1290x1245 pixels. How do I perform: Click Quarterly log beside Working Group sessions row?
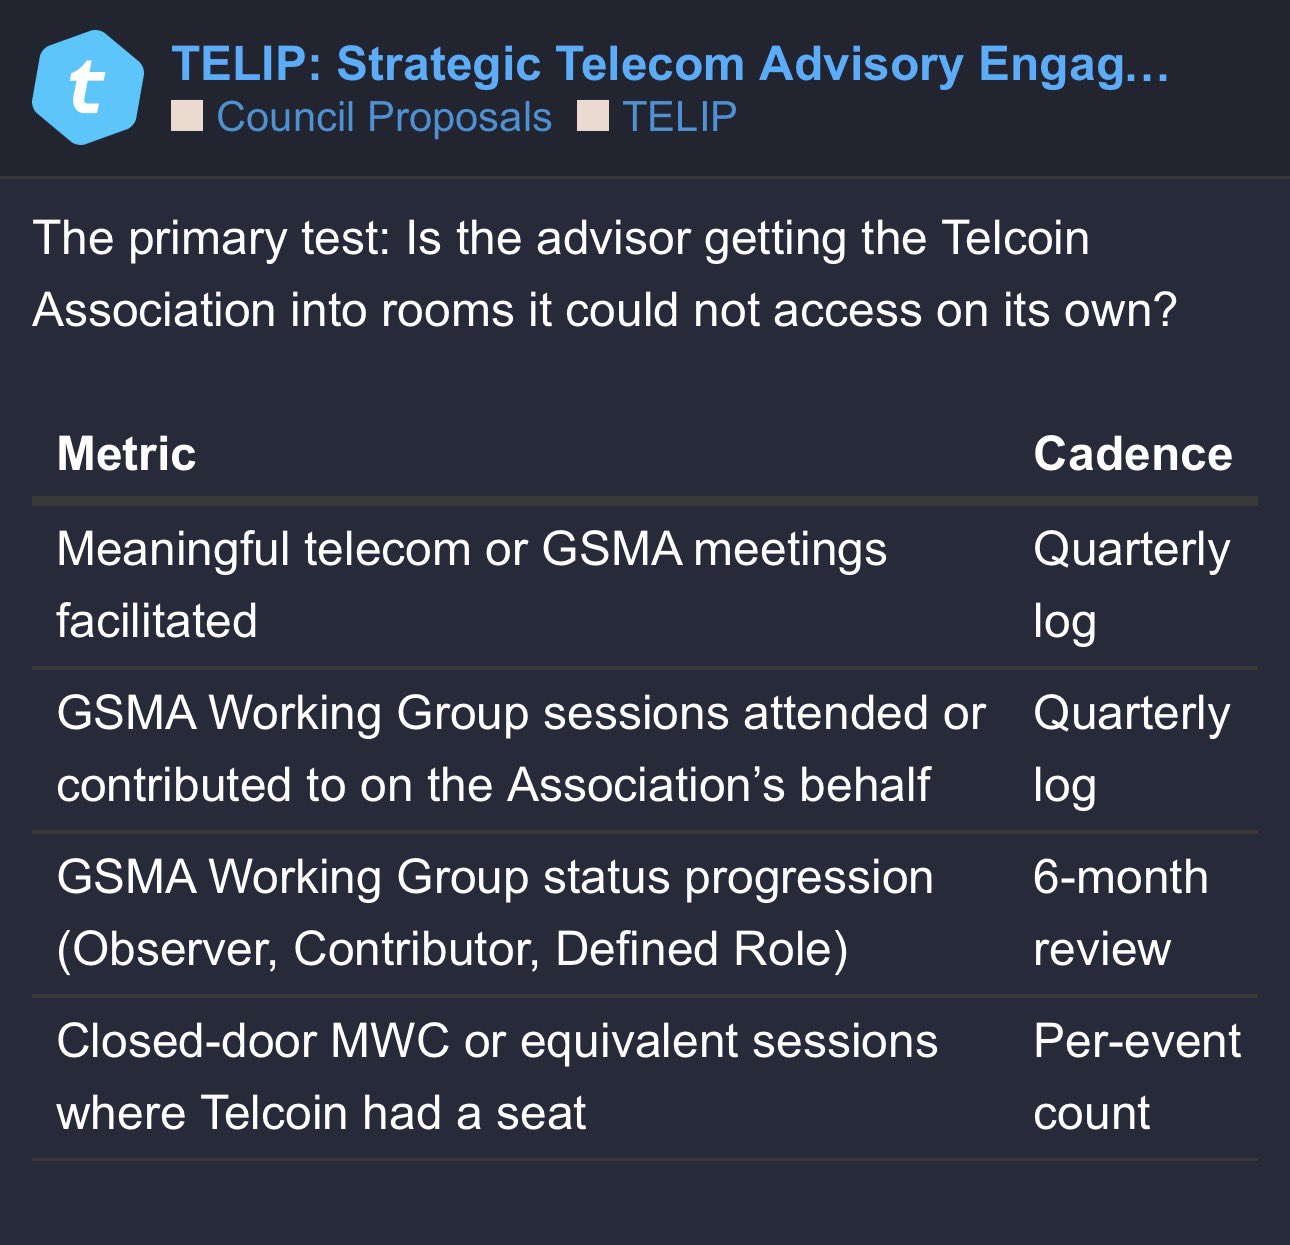pyautogui.click(x=1131, y=748)
